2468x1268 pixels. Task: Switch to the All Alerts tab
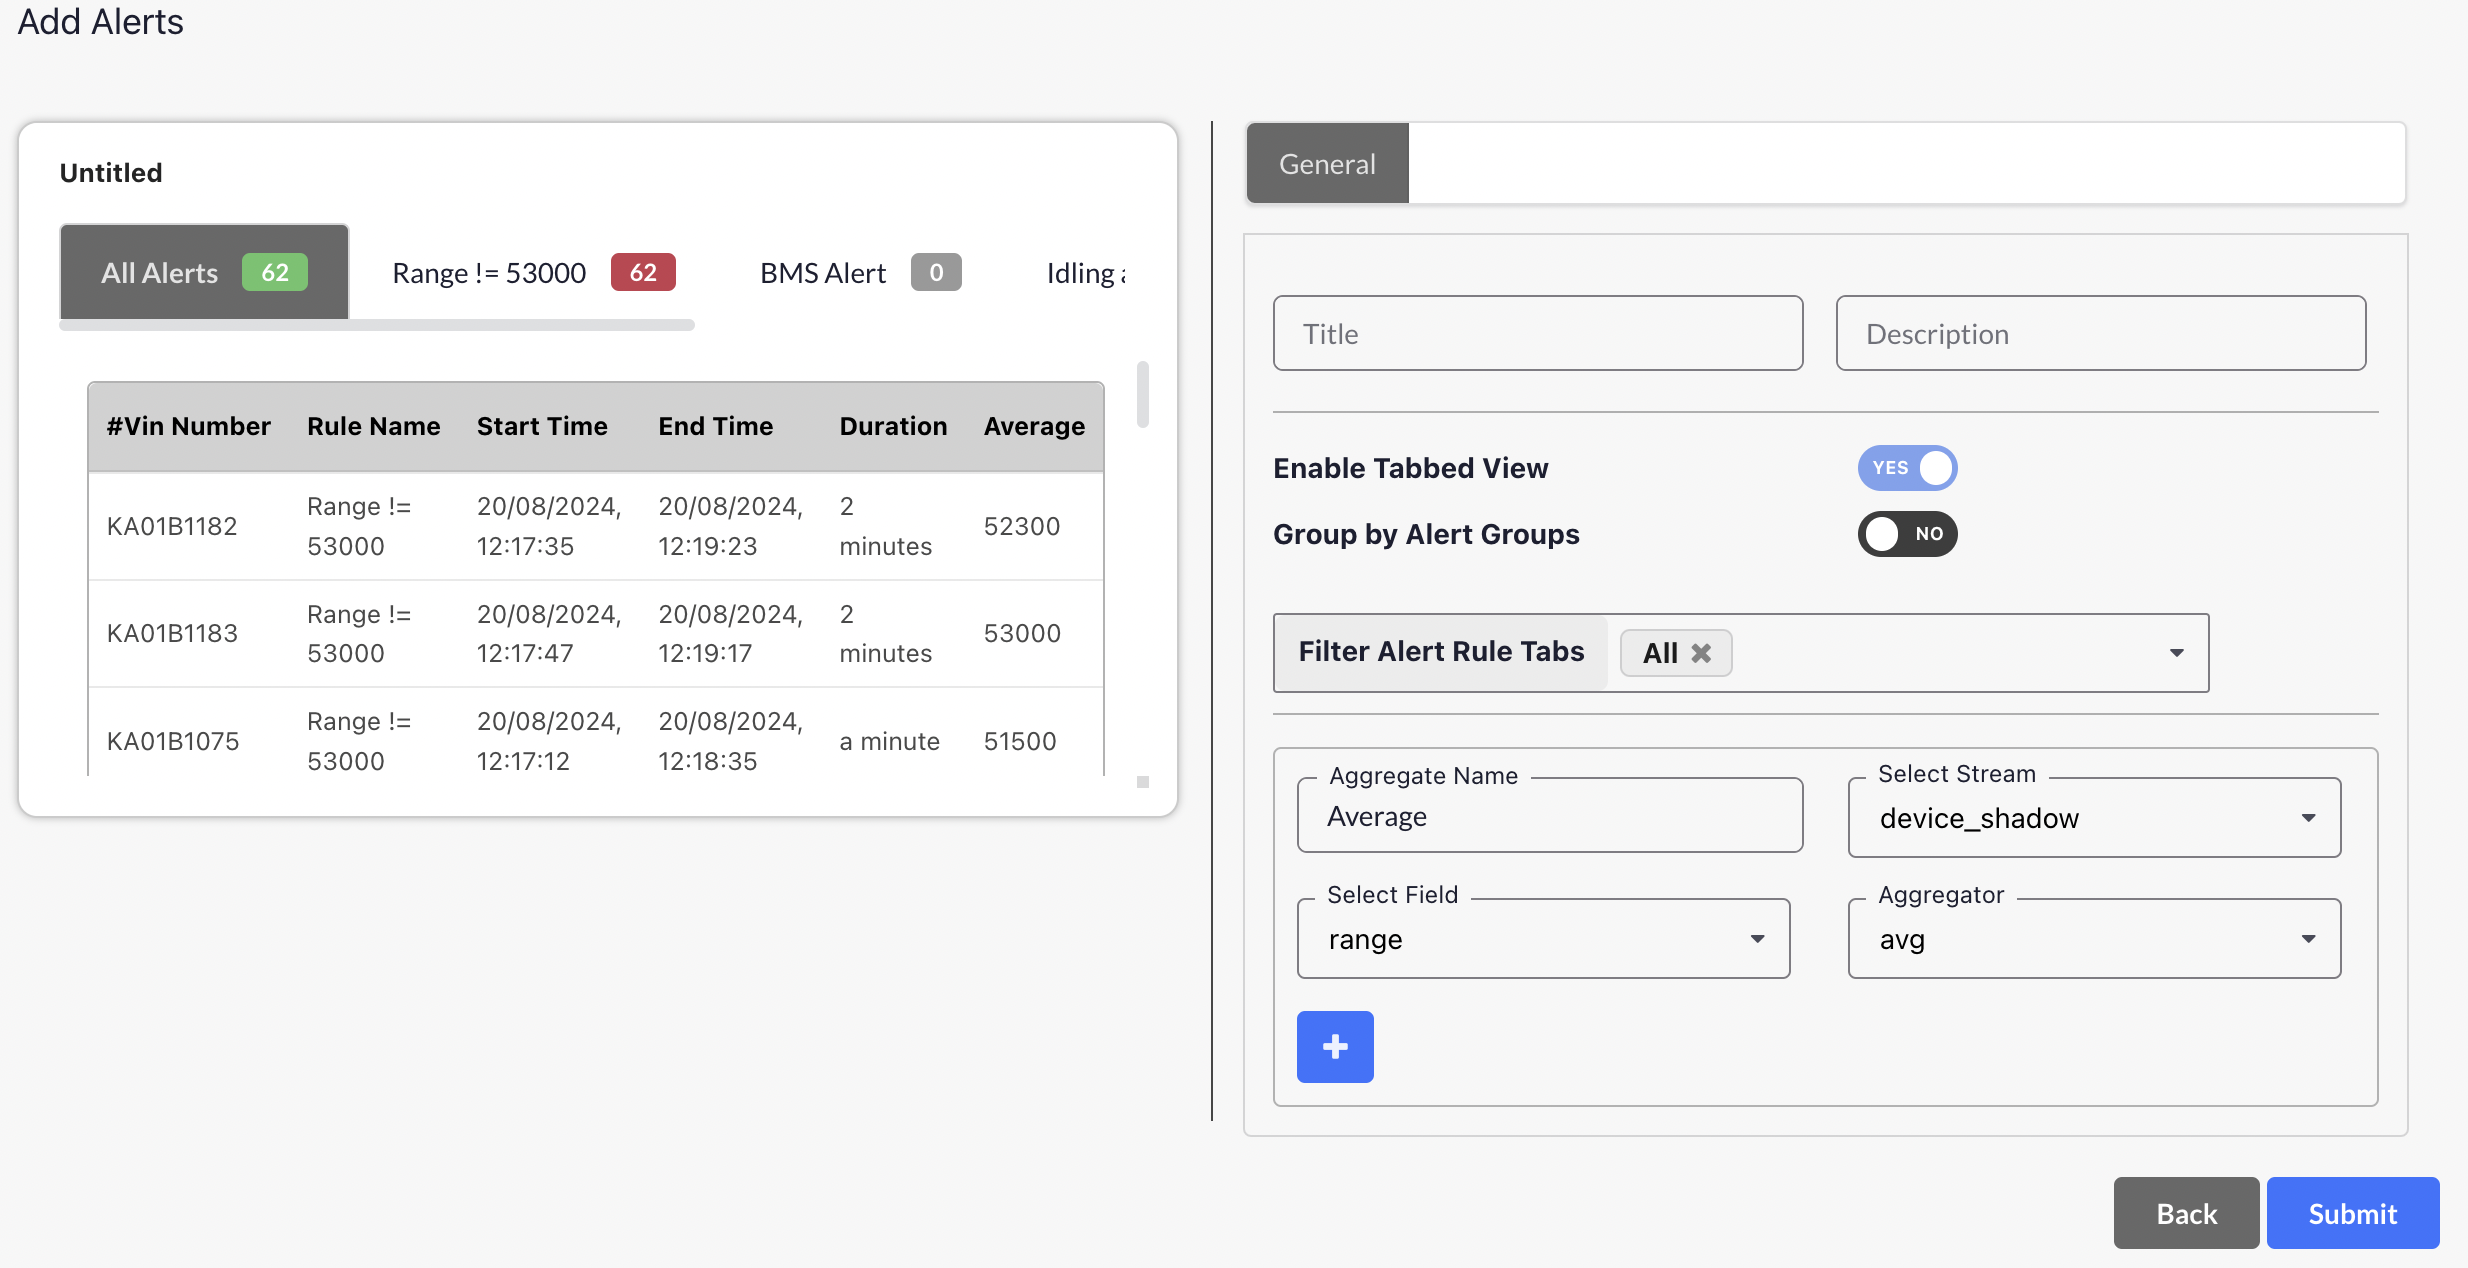pyautogui.click(x=204, y=272)
